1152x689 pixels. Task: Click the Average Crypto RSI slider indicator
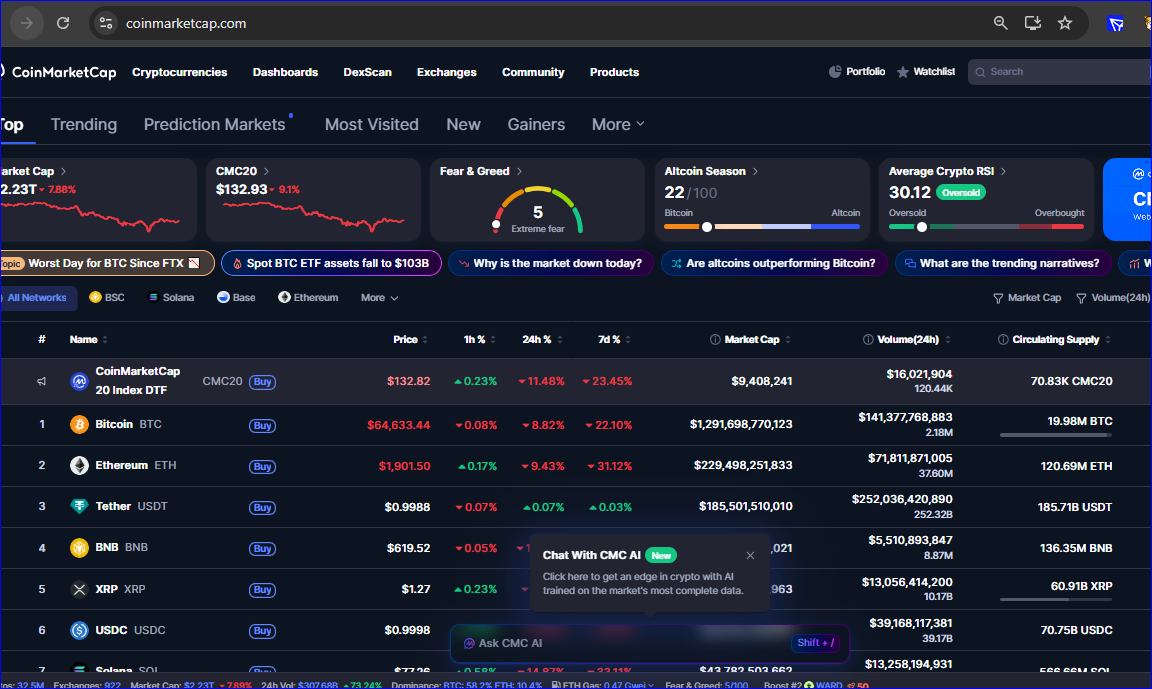tap(921, 227)
